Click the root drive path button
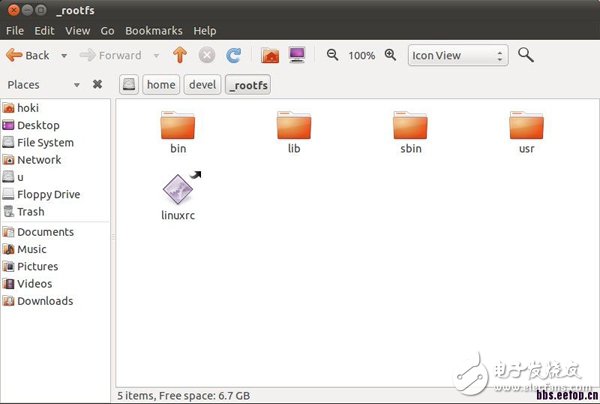 pos(129,85)
